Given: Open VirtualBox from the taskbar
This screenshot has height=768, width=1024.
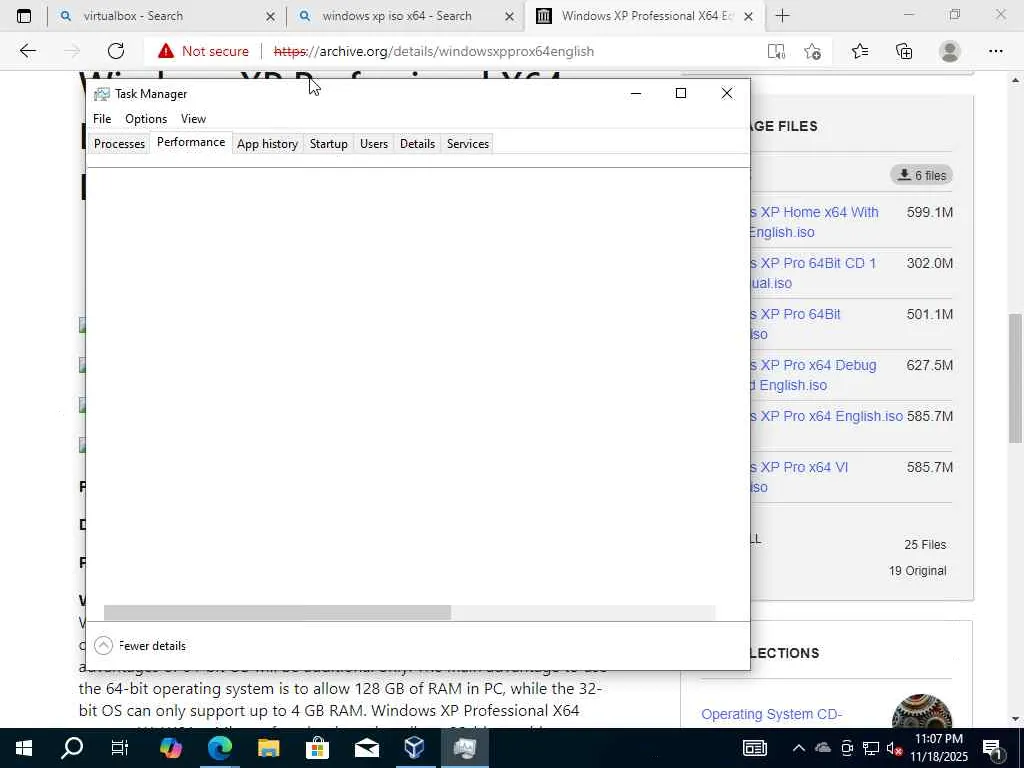Looking at the screenshot, I should 415,748.
